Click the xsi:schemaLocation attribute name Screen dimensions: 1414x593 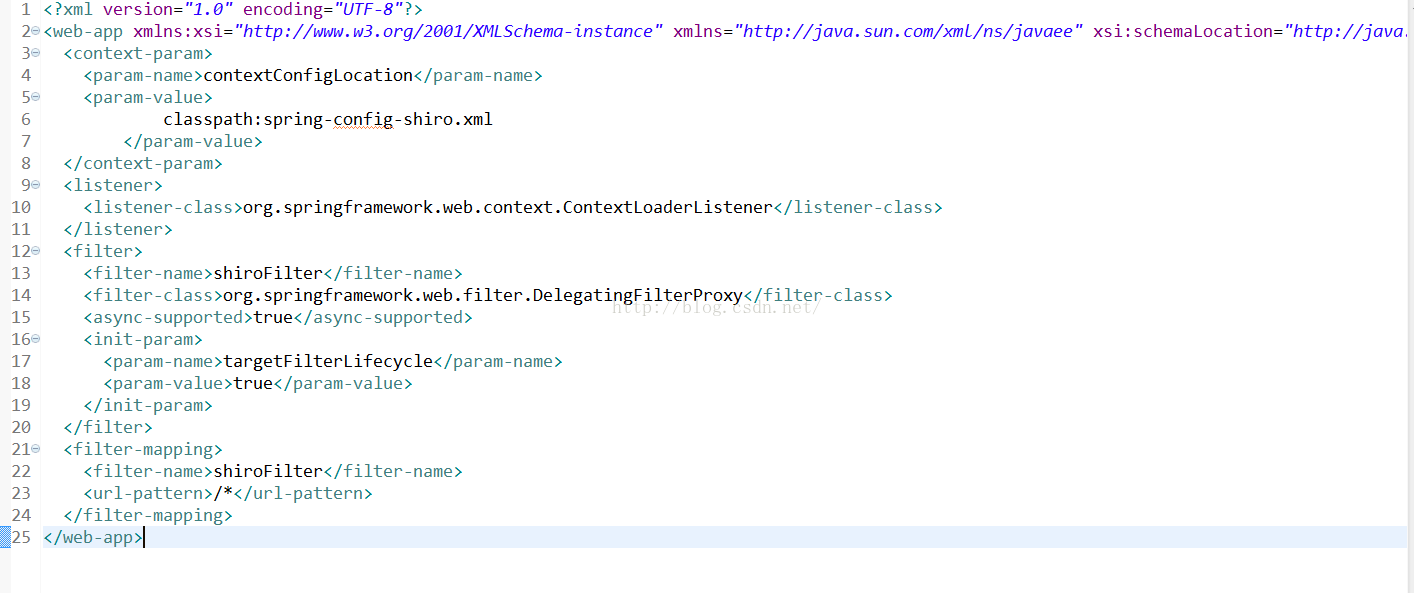[x=1183, y=31]
